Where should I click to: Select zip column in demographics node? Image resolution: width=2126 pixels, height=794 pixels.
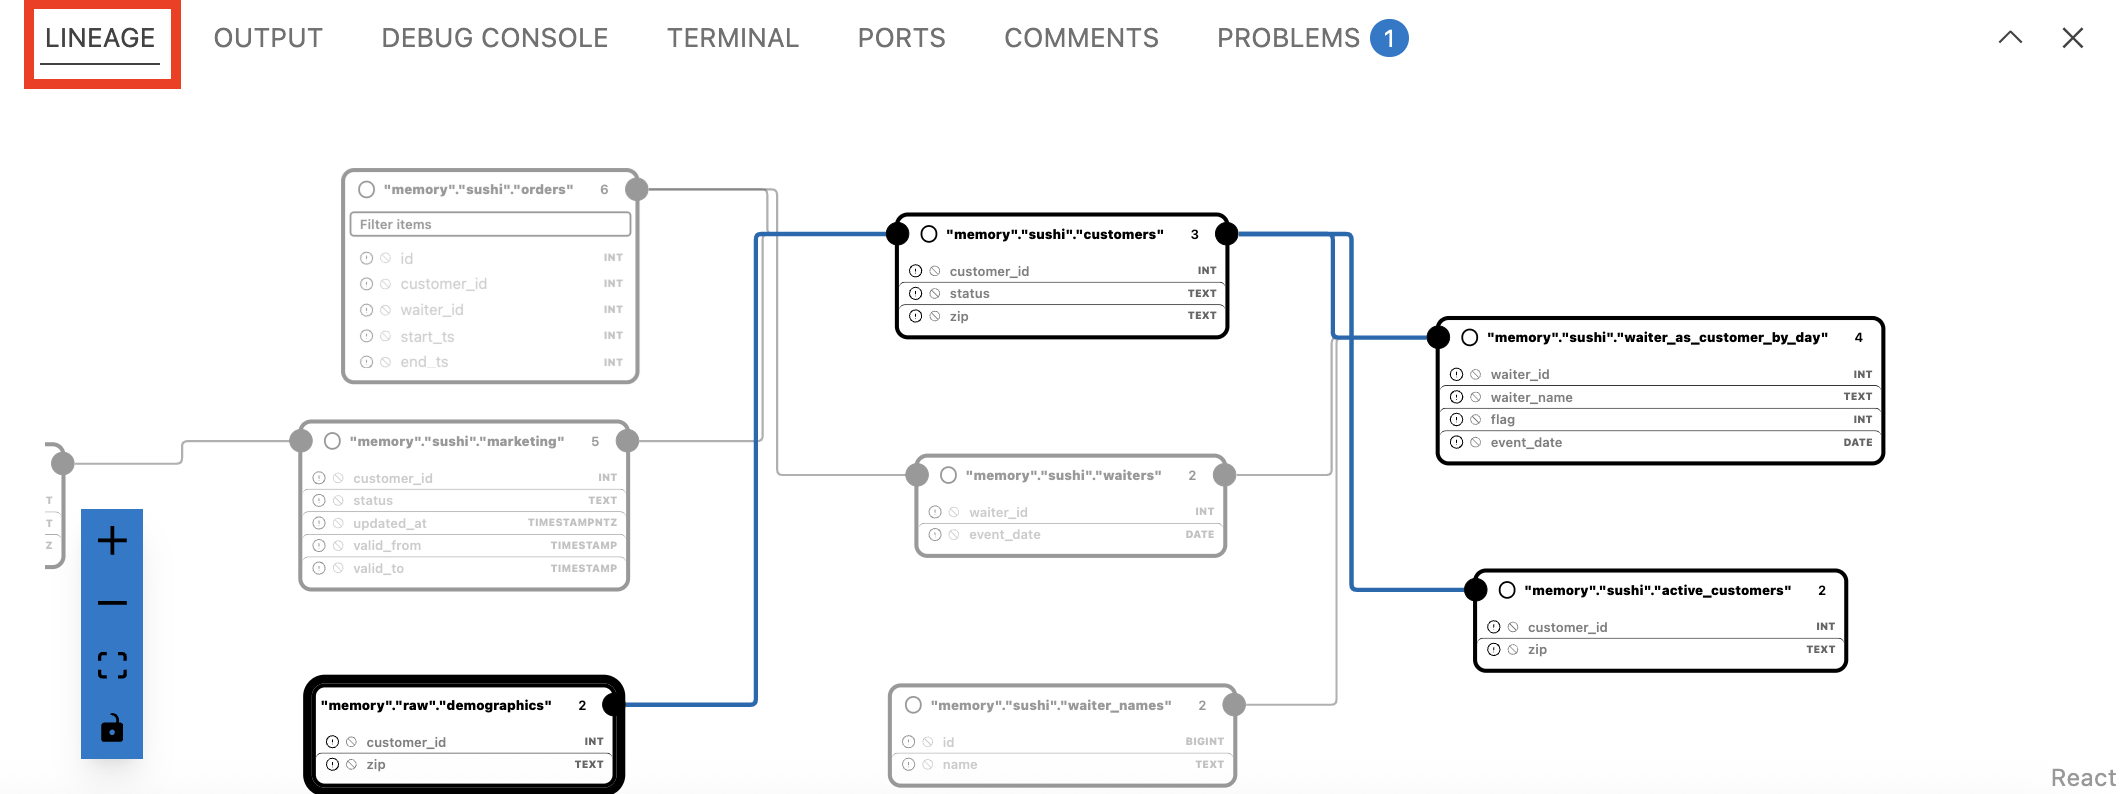tap(464, 764)
